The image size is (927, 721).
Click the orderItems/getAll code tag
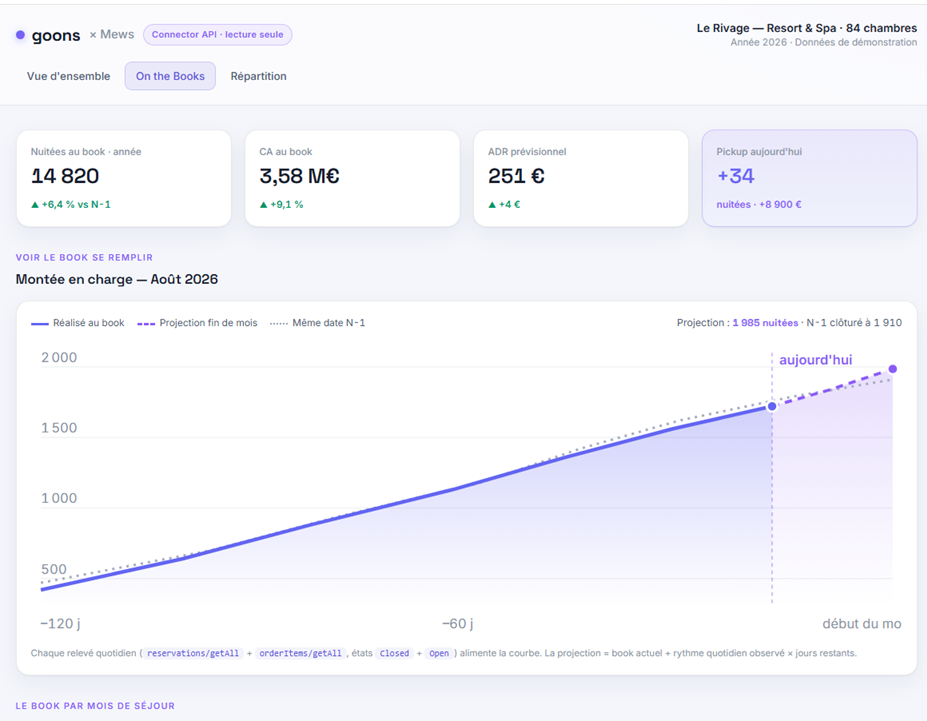pyautogui.click(x=300, y=653)
